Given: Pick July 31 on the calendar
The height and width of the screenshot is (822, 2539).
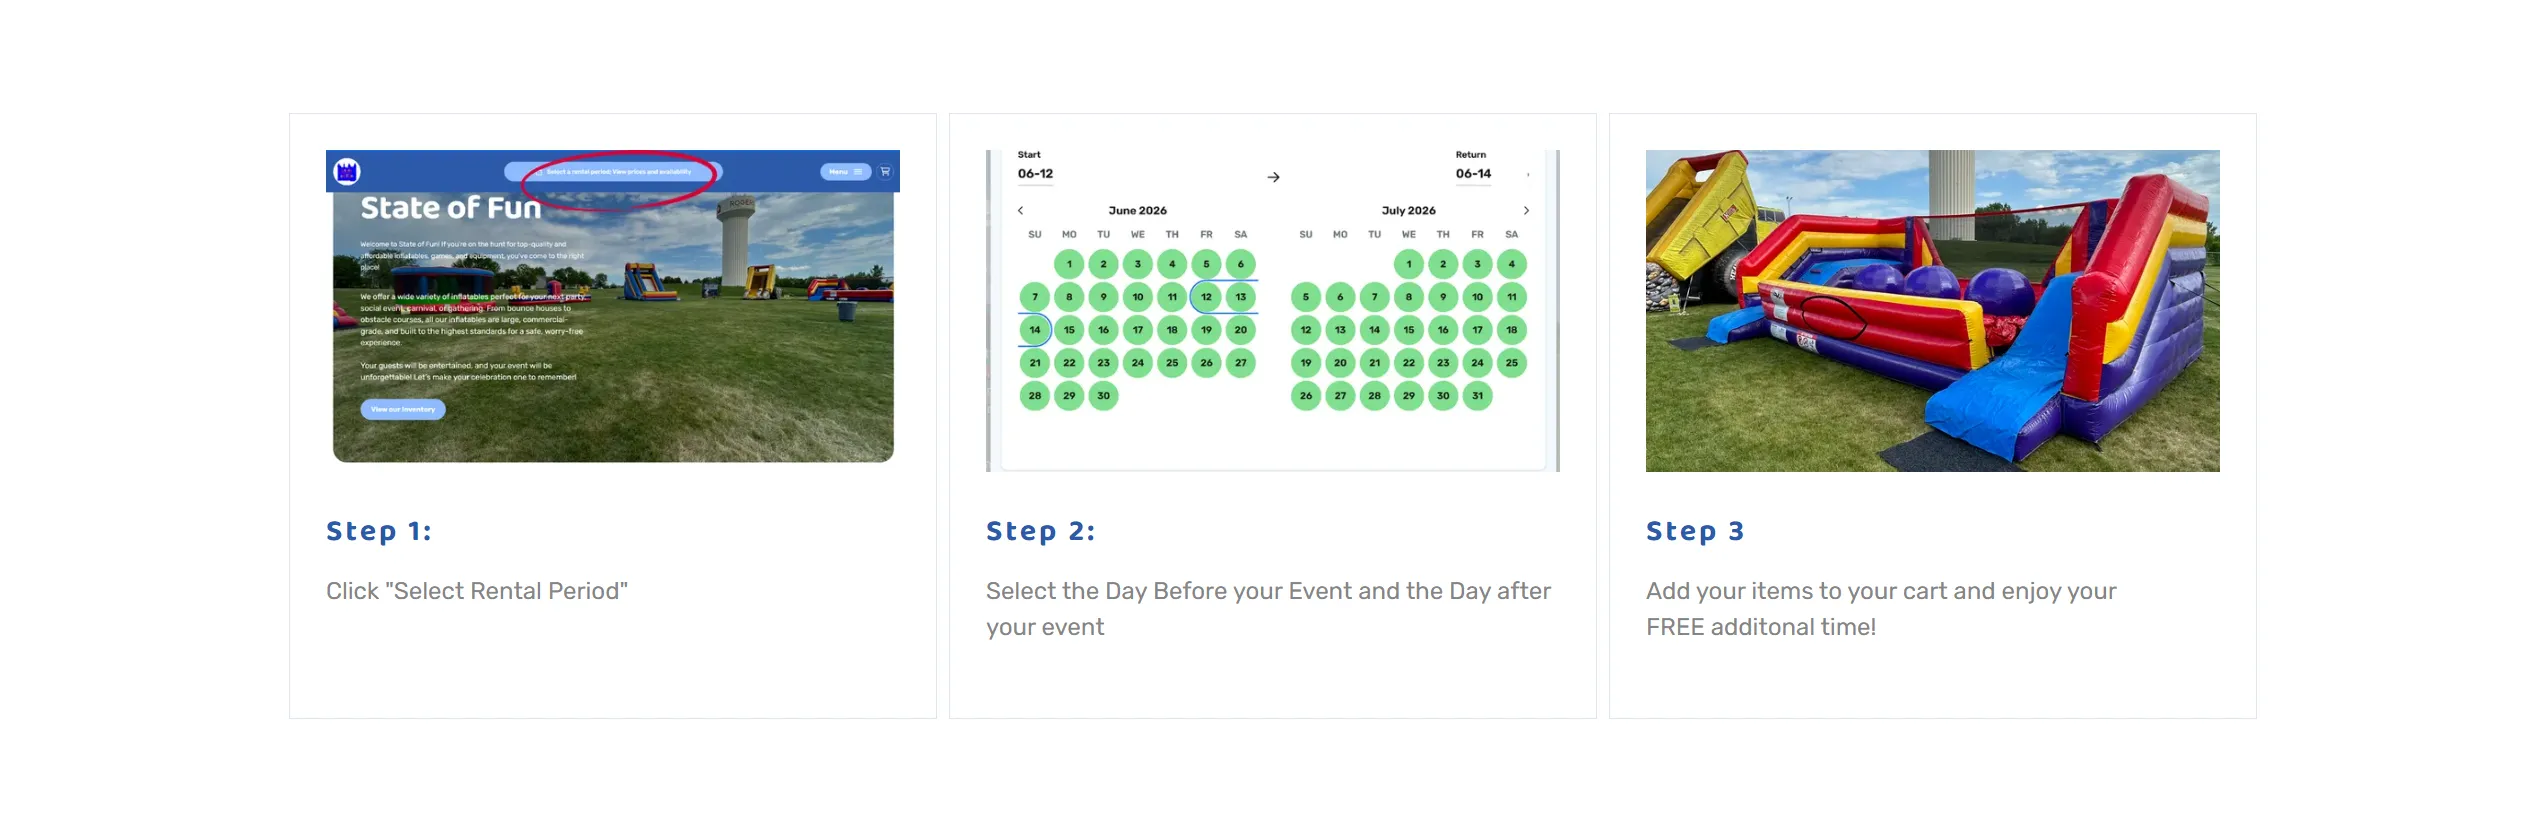Looking at the screenshot, I should point(1477,396).
